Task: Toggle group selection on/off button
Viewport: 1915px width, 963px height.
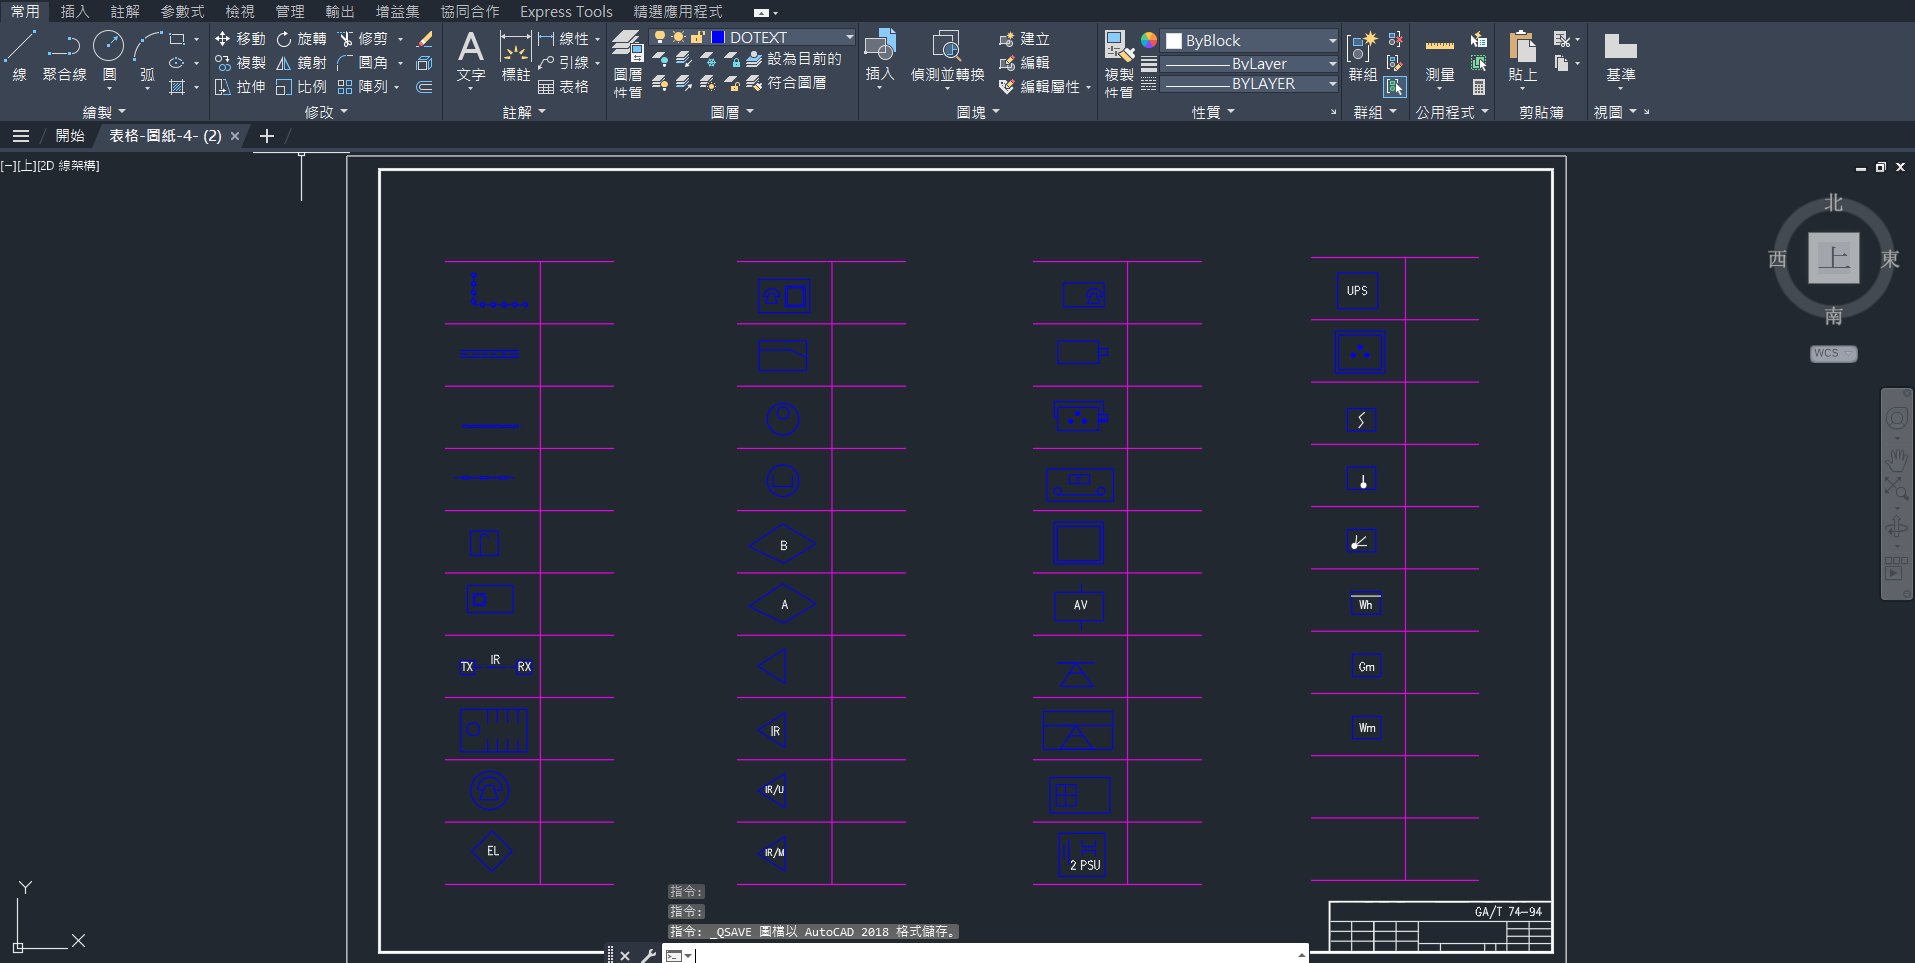Action: (x=1395, y=87)
